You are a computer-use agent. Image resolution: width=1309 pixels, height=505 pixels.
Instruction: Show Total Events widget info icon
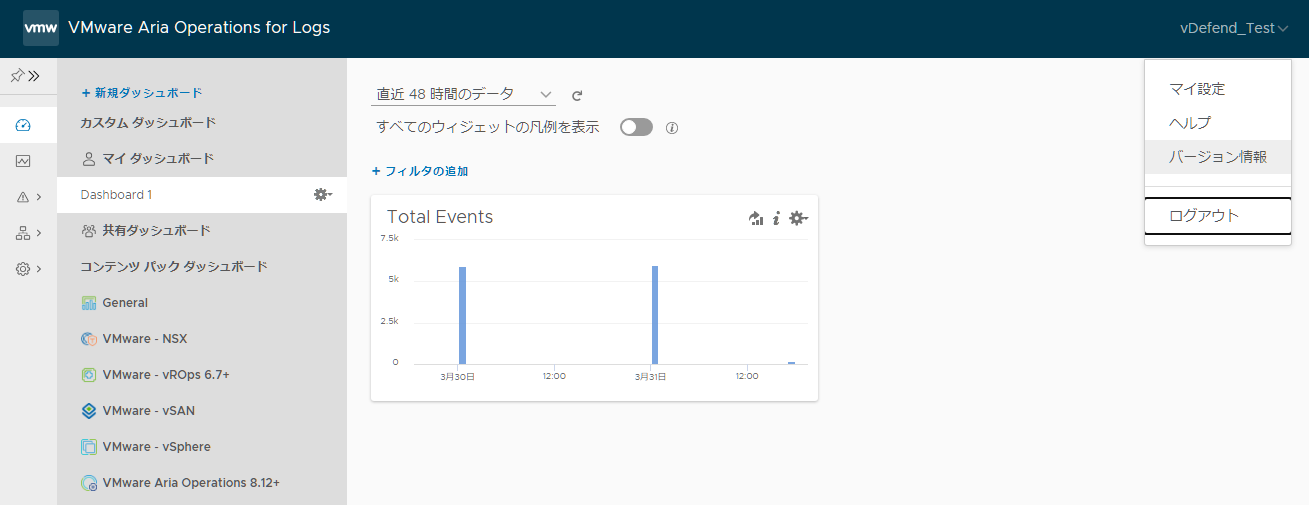tap(776, 218)
